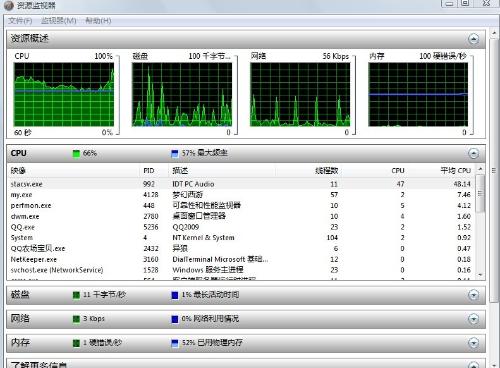This screenshot has height=368, width=500.
Task: Click the 48.14 average CPU value
Action: 462,184
